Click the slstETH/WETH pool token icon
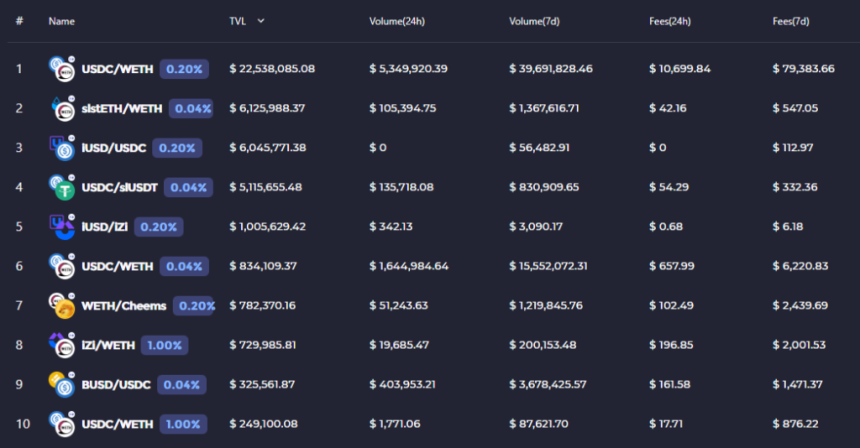 click(x=62, y=108)
